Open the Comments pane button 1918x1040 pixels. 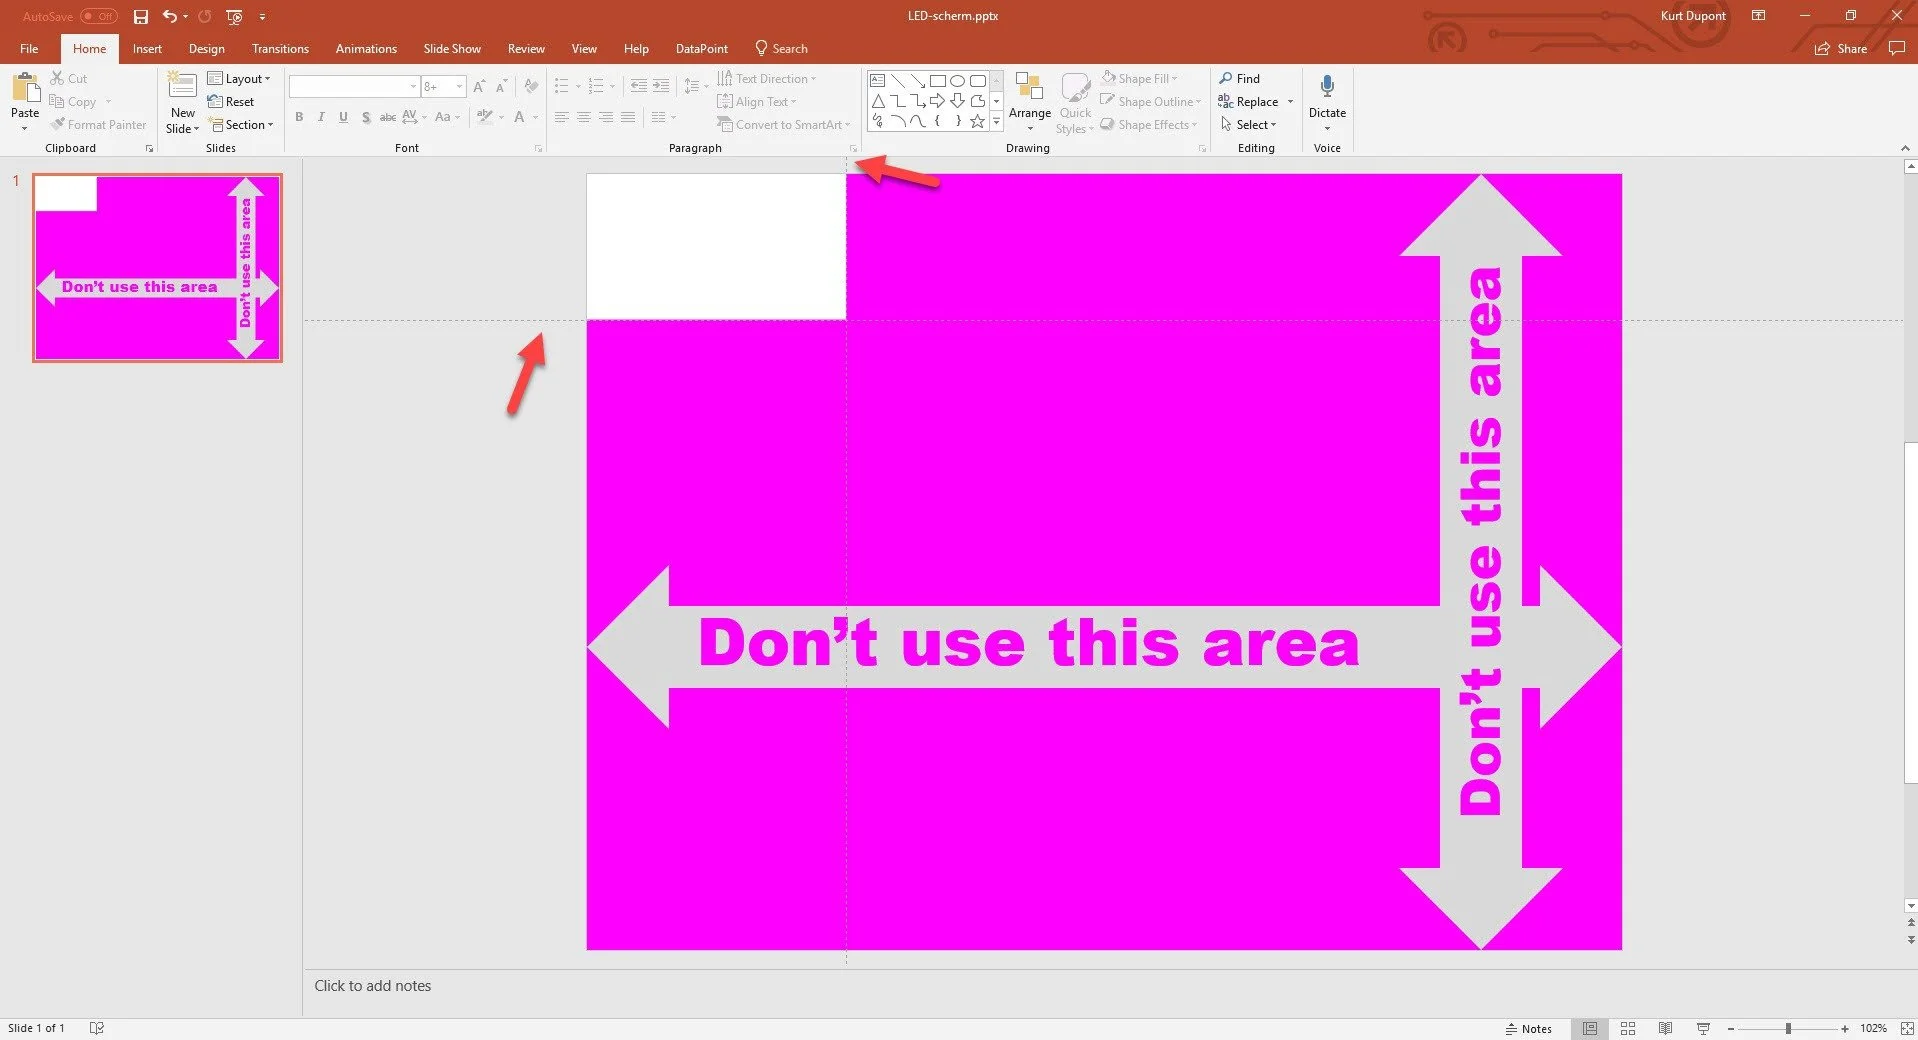tap(1896, 48)
